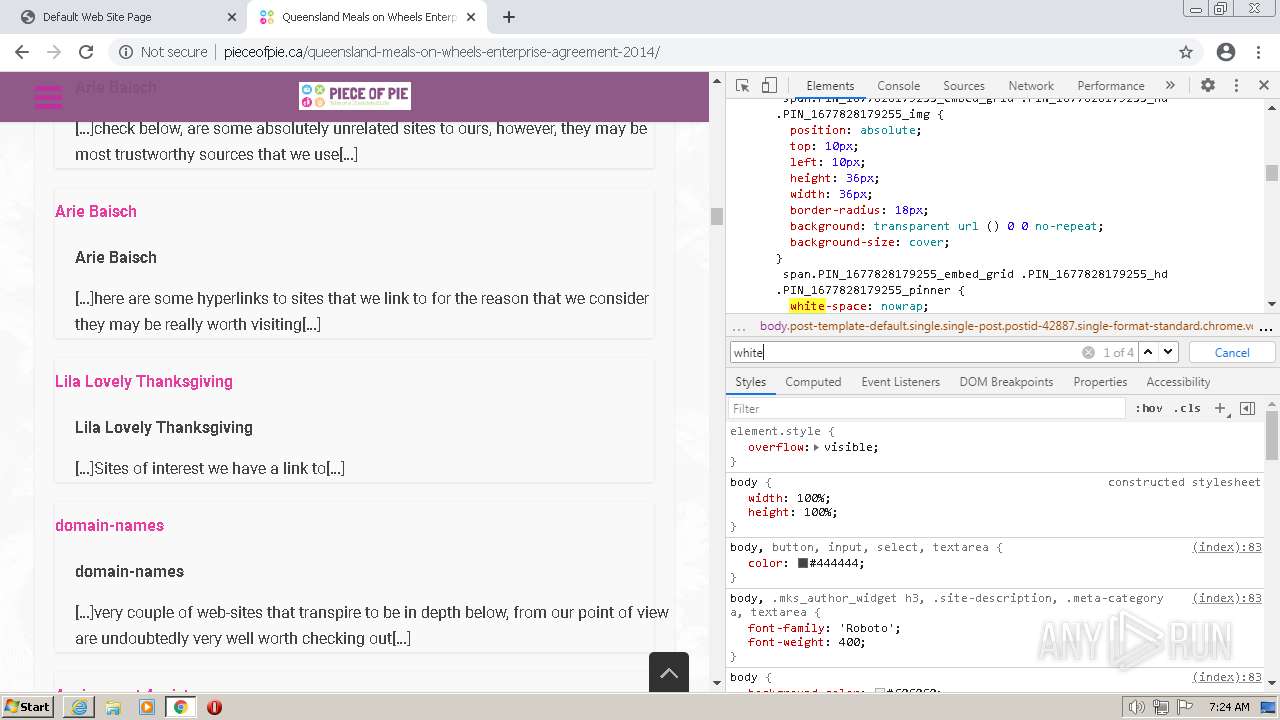Focus the 'white' search input field
The image size is (1280, 720).
point(905,352)
